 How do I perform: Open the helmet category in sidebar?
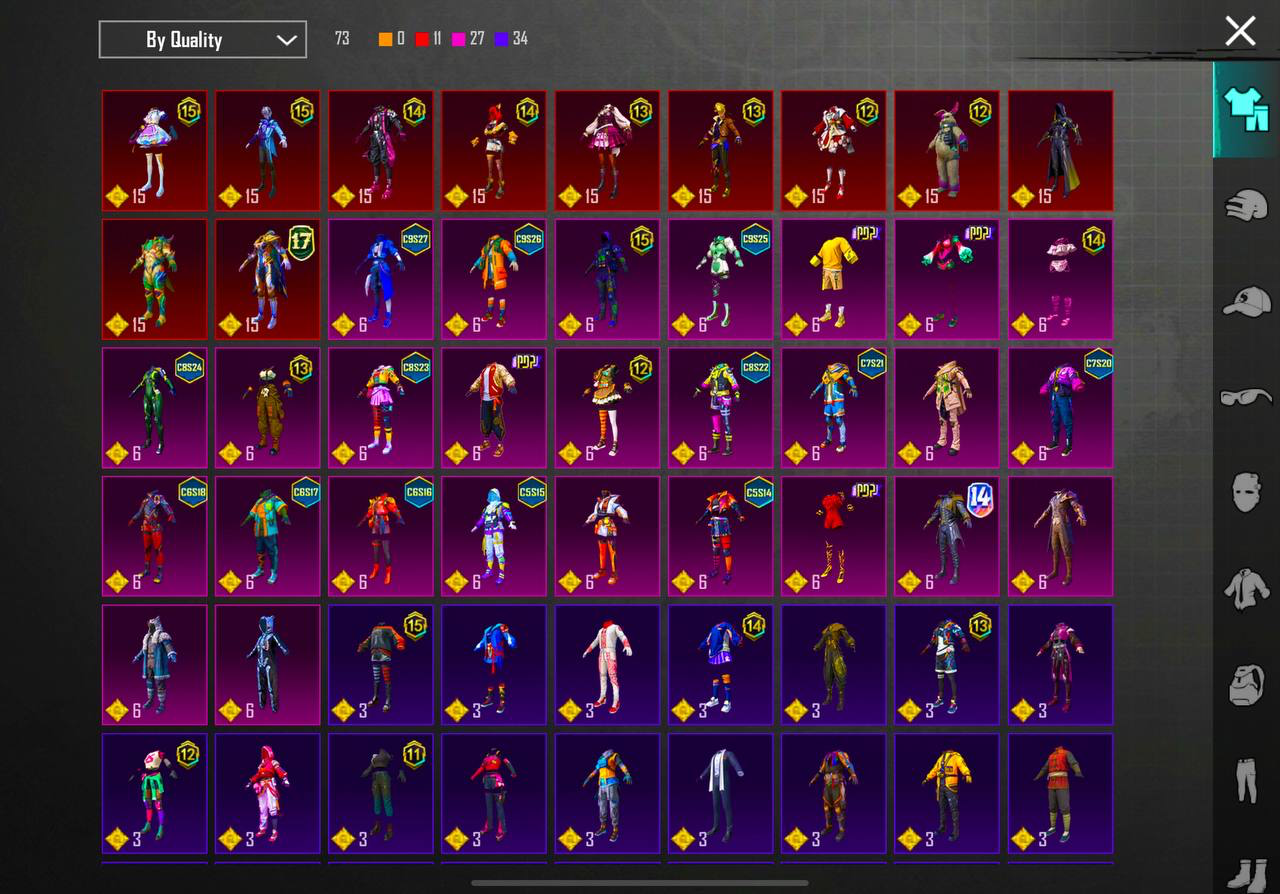point(1246,206)
